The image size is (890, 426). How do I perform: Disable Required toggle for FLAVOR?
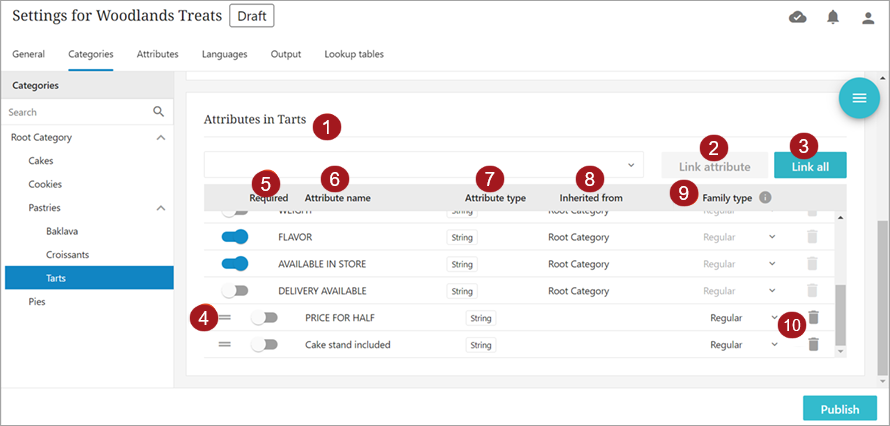(234, 237)
